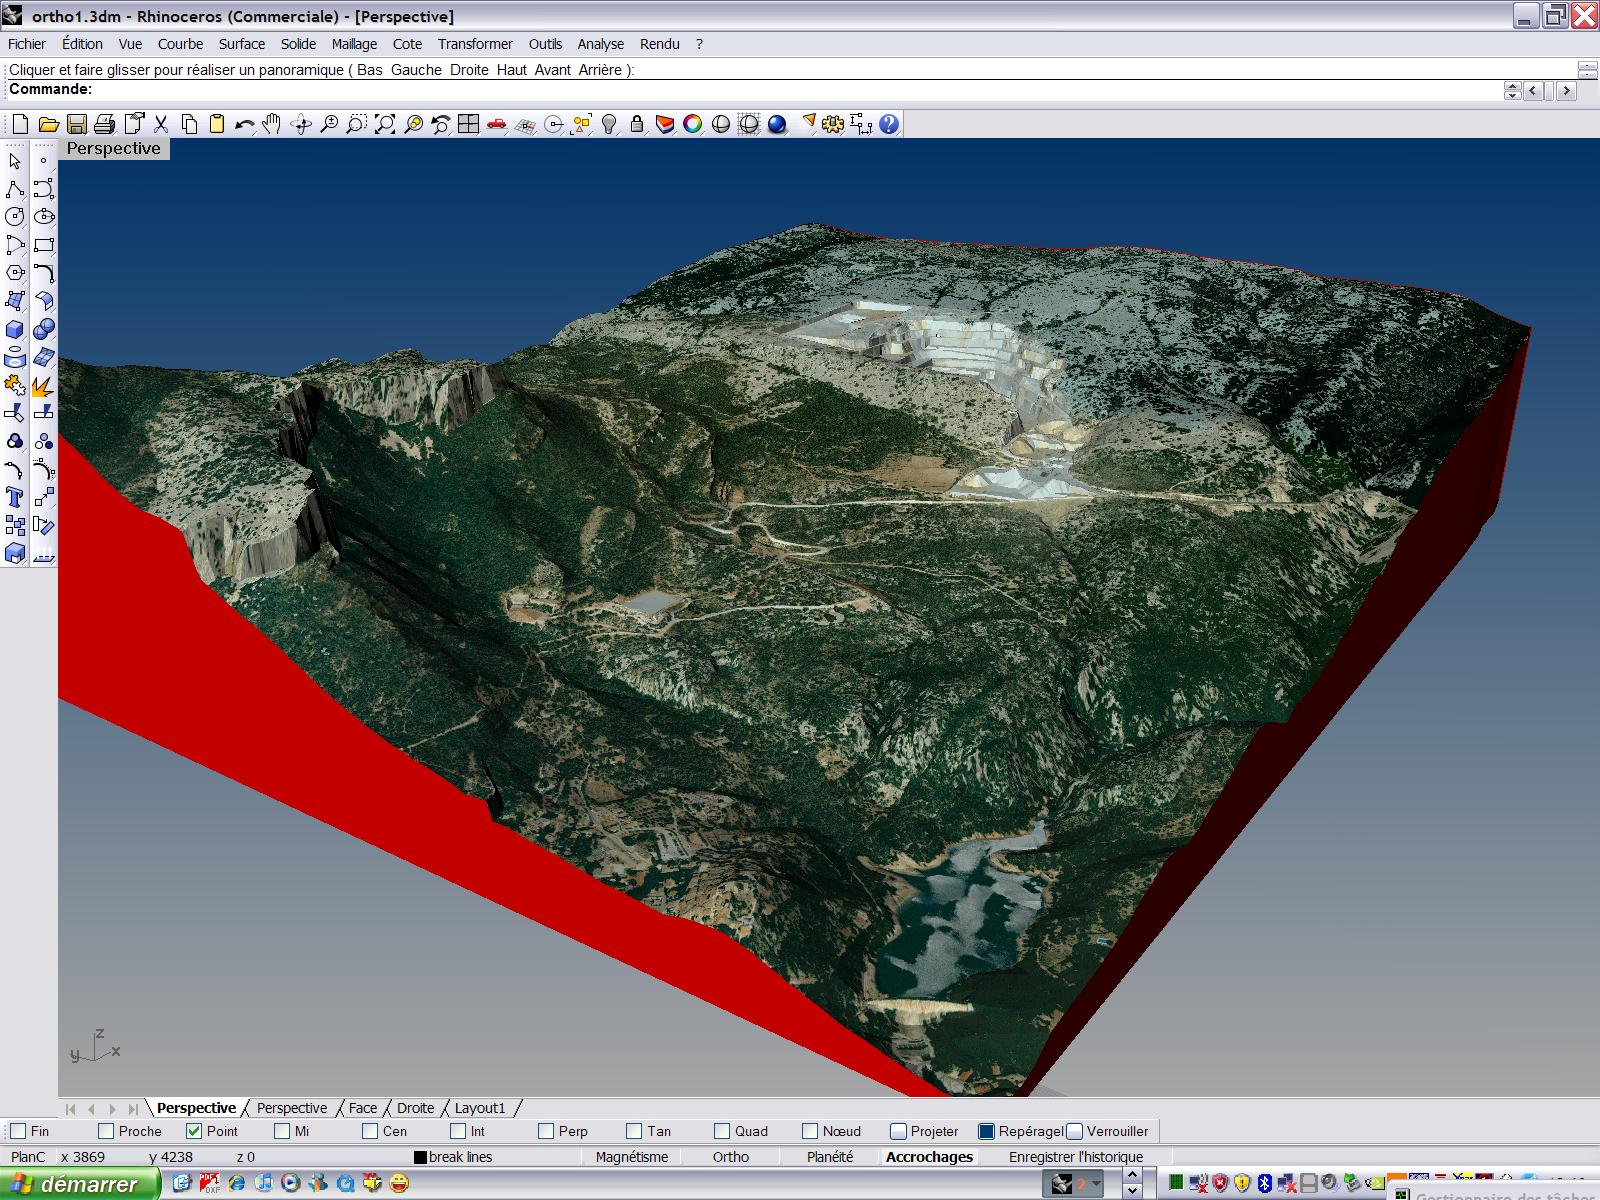Open the Perspective viewport title menu

(x=113, y=148)
